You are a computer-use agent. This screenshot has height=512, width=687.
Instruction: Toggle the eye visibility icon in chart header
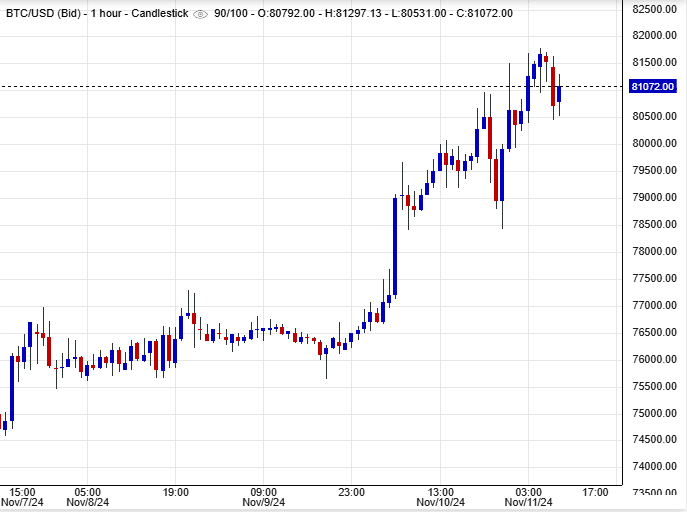tap(200, 13)
